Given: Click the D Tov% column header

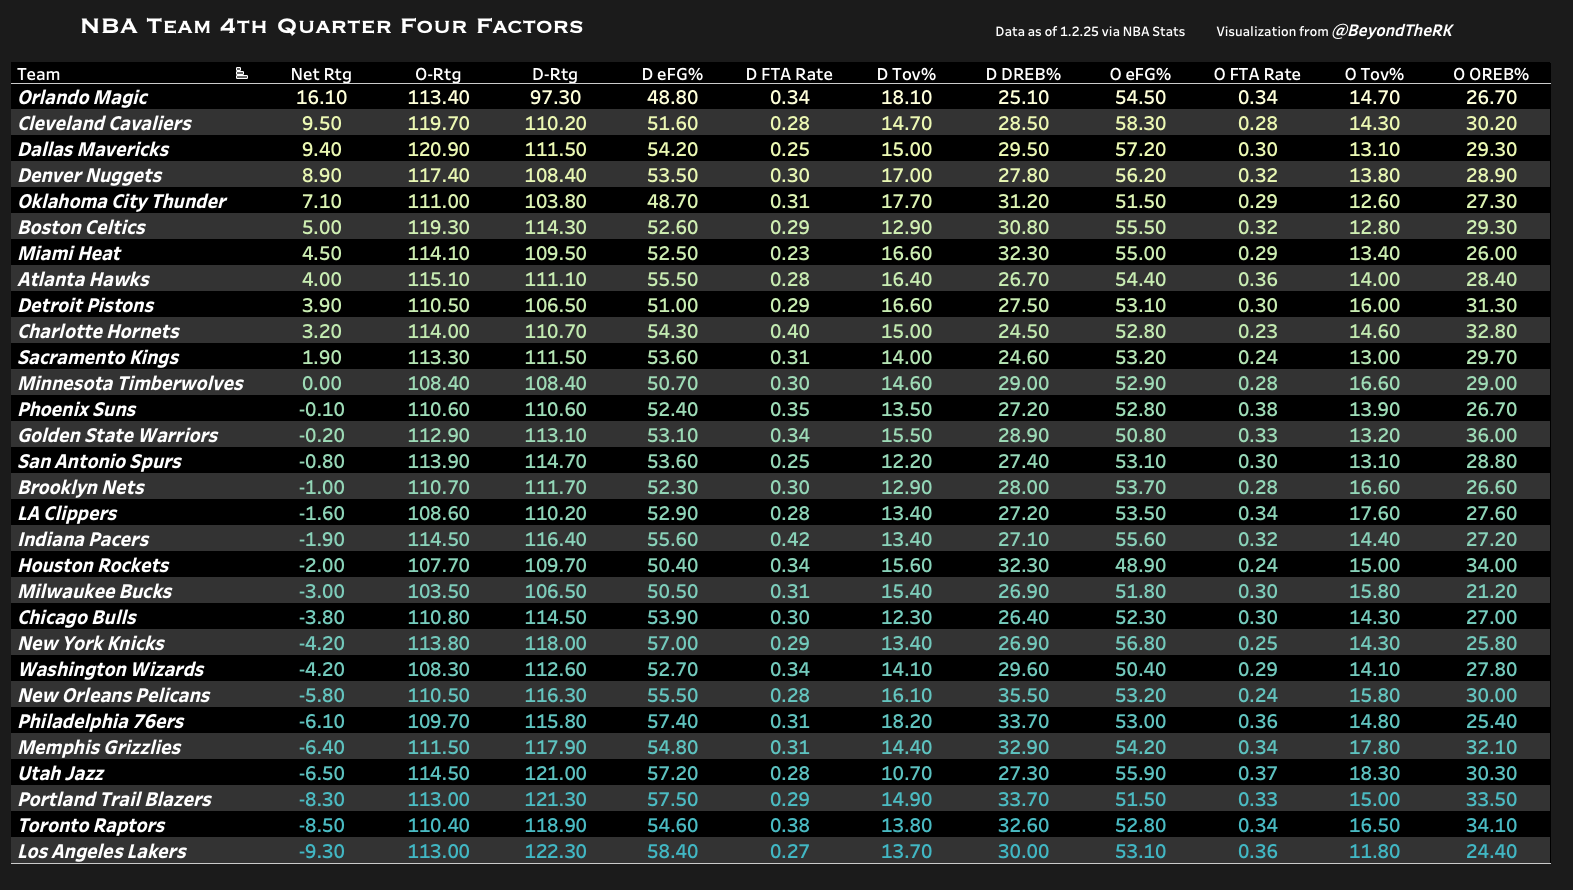Looking at the screenshot, I should click(x=906, y=74).
